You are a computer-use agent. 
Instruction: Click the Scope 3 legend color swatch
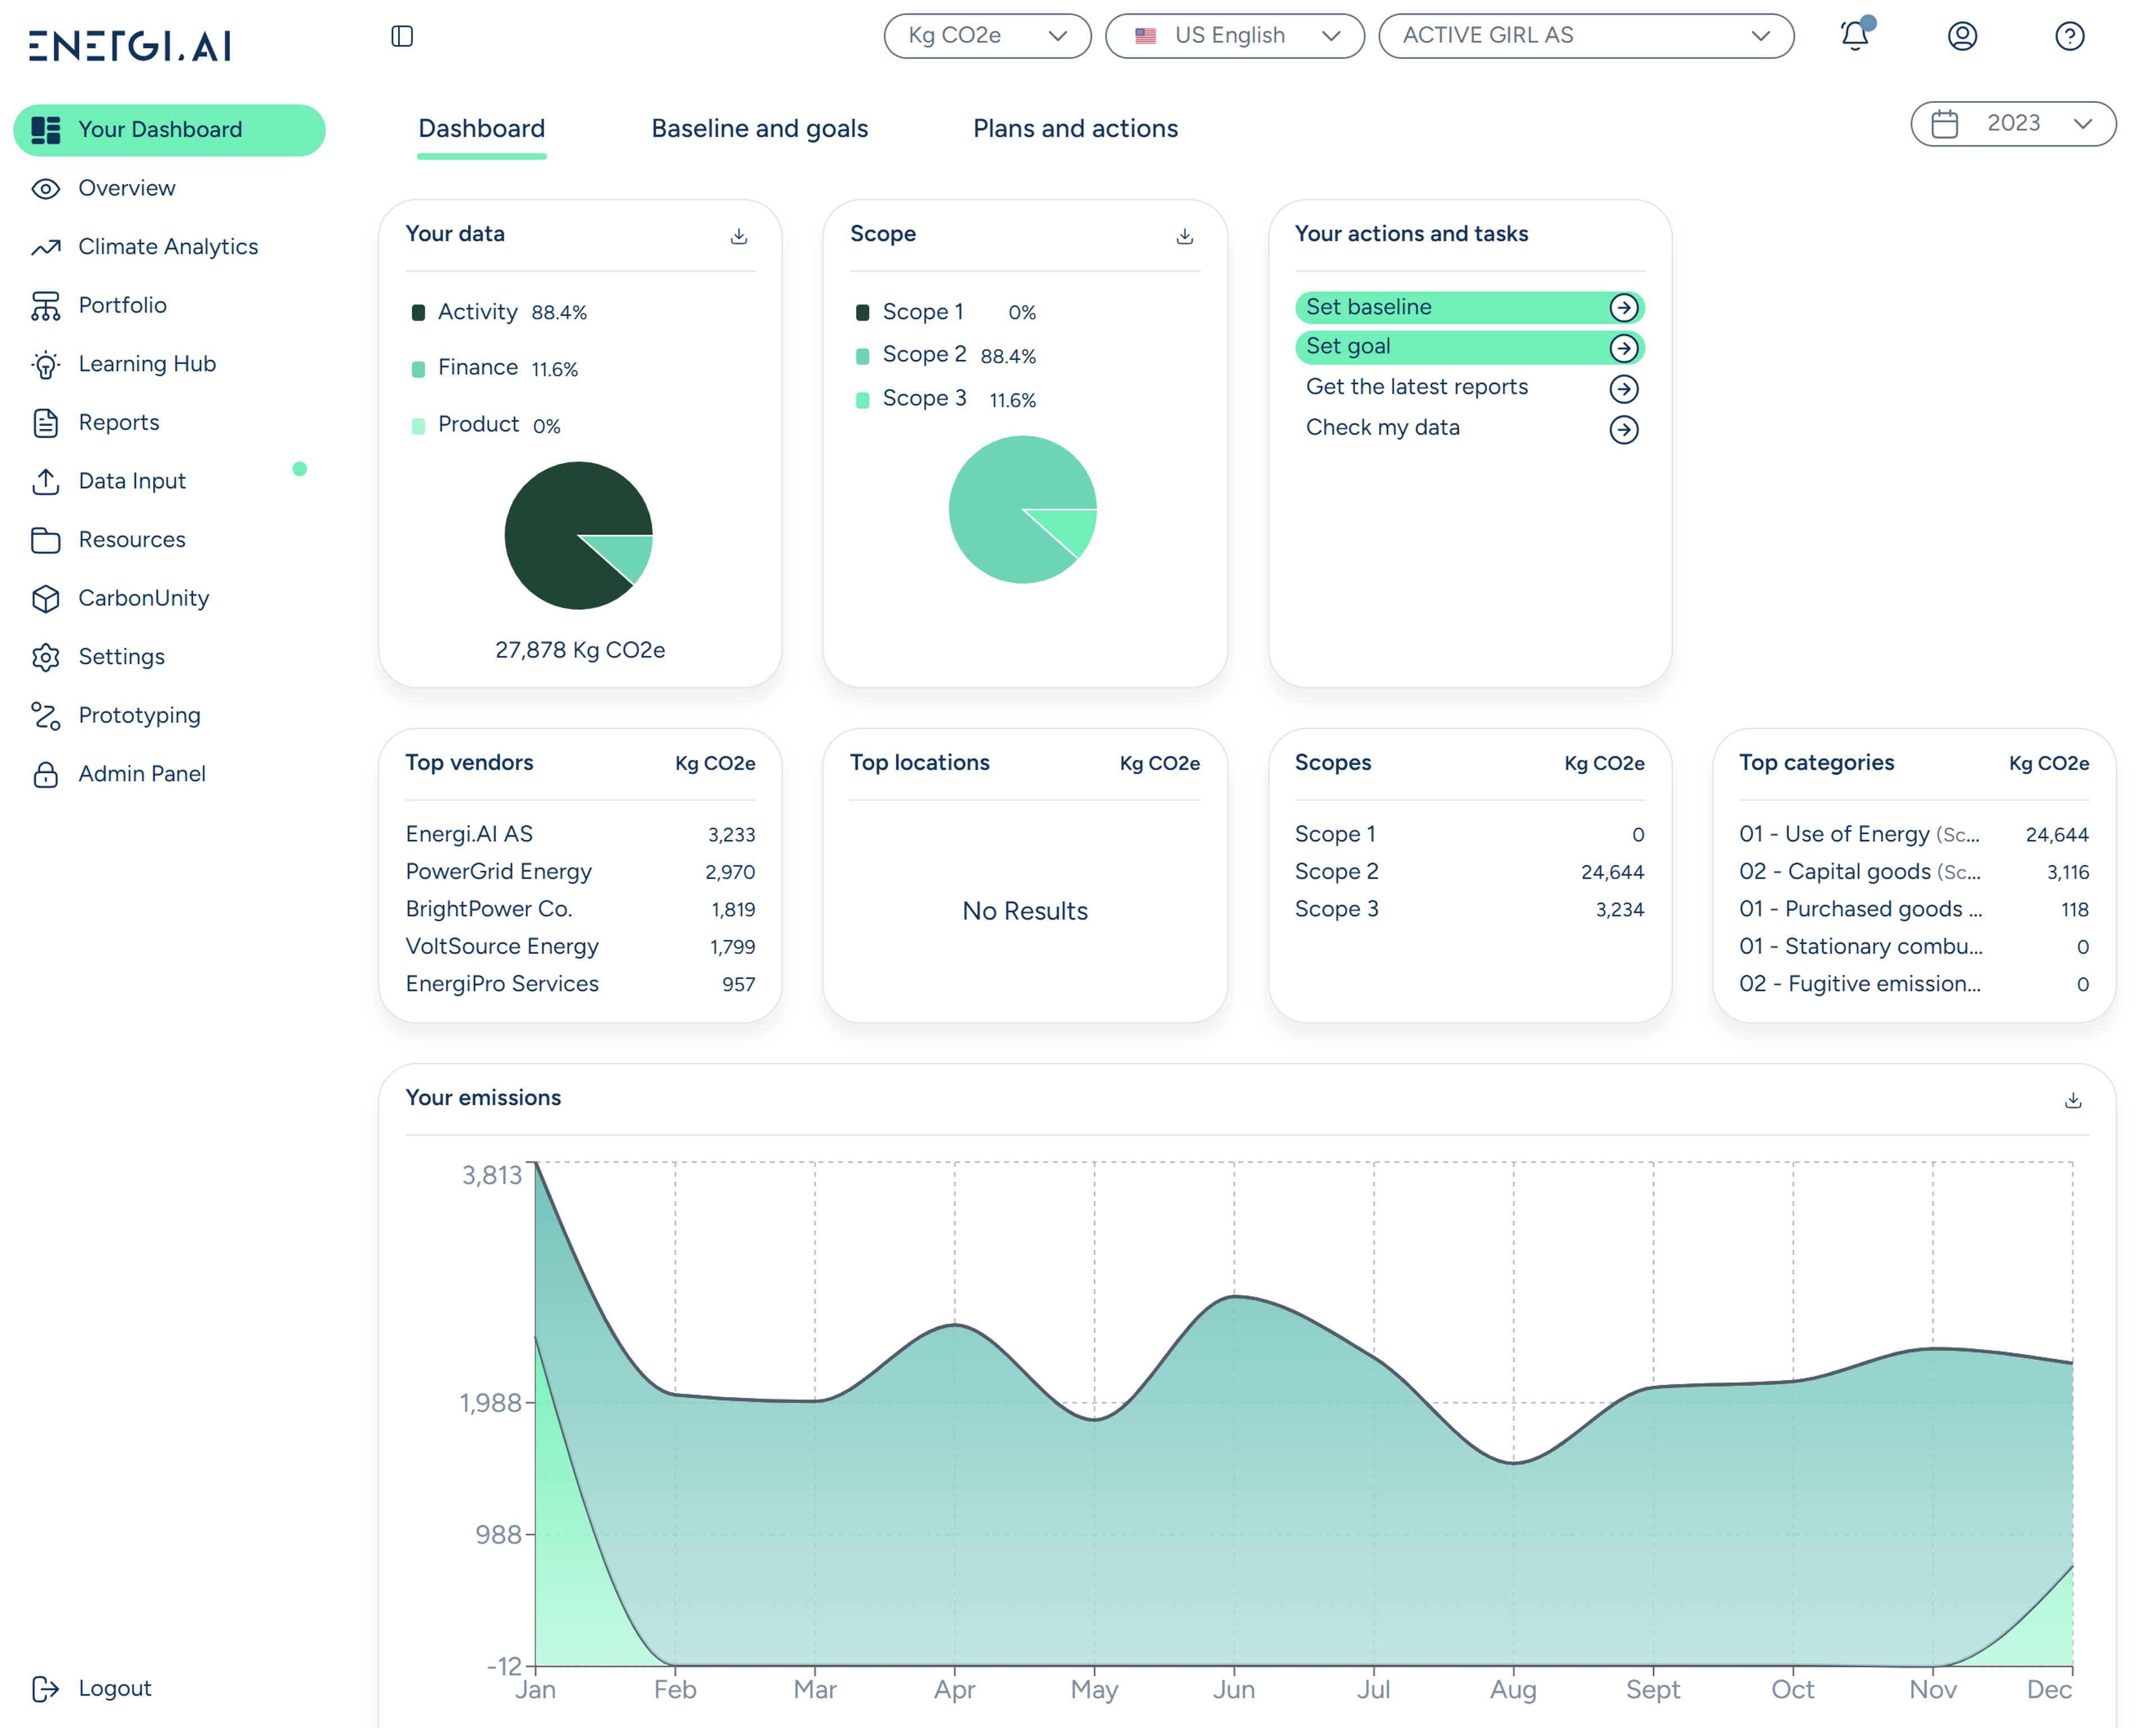(x=862, y=400)
